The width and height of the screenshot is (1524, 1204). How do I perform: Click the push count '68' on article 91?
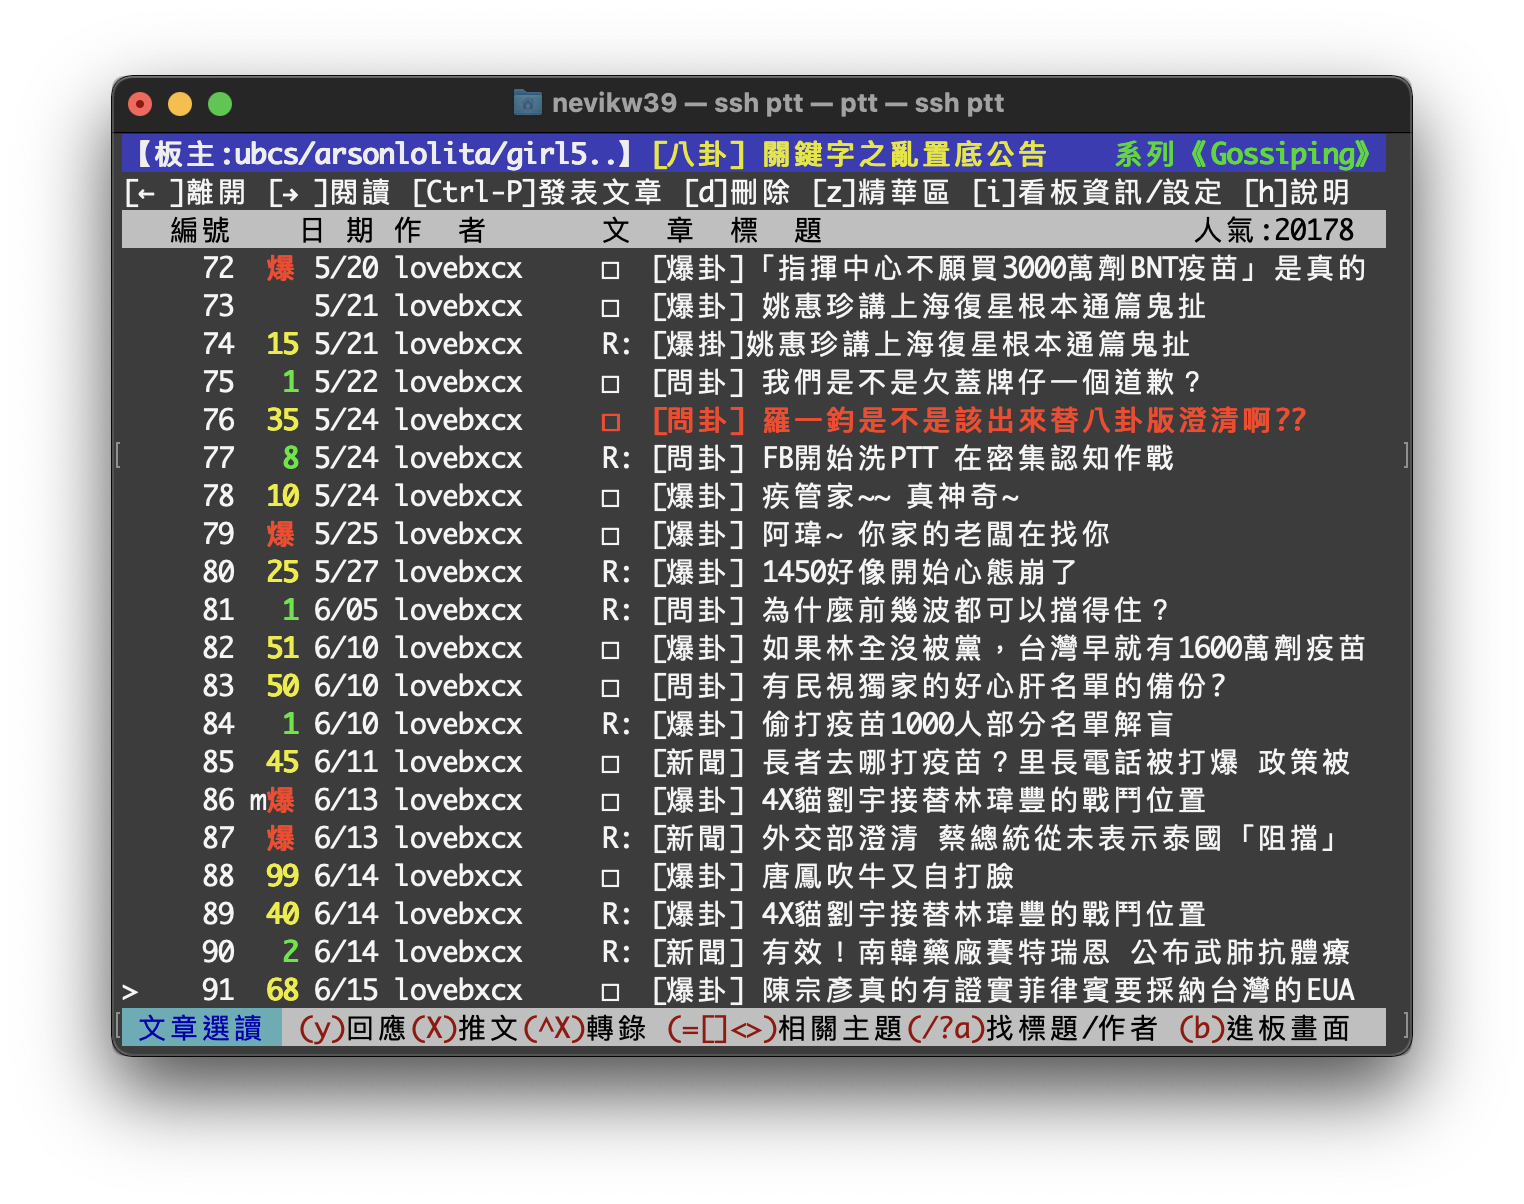[x=282, y=990]
